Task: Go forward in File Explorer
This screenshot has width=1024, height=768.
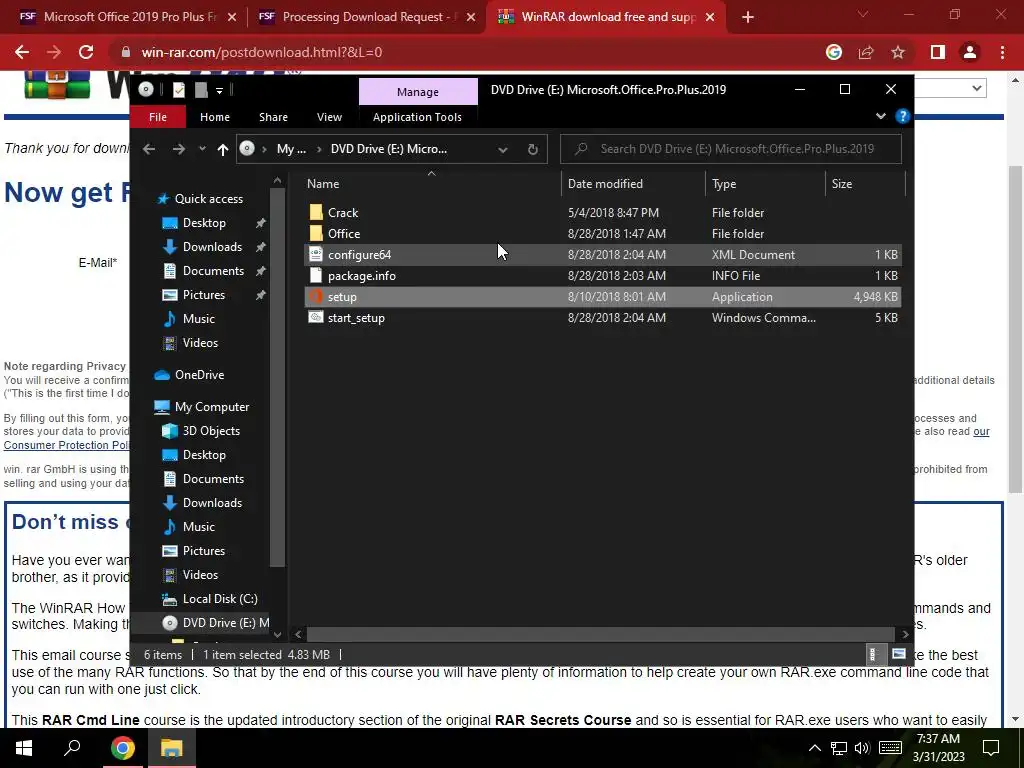Action: coord(178,149)
